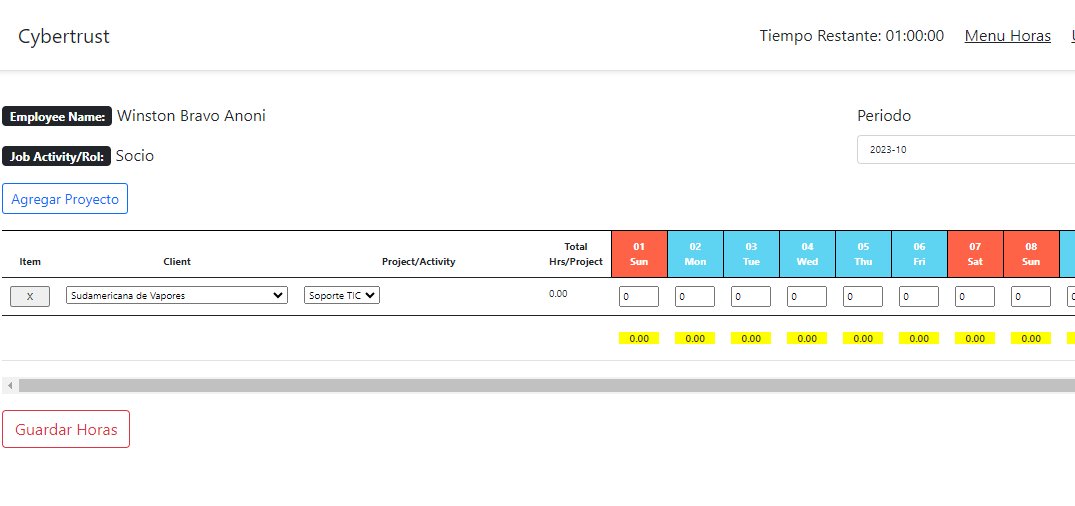Select the hours field for 02 Mon

pyautogui.click(x=695, y=297)
